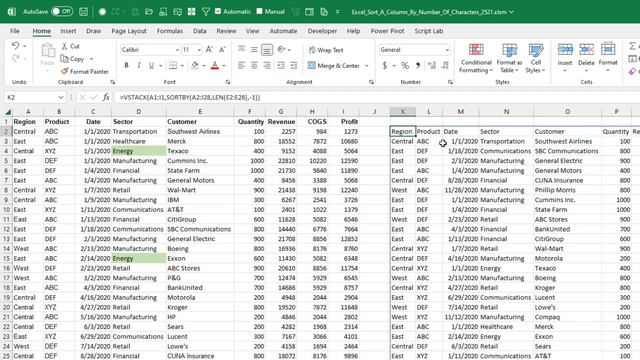Click the Cut button
The width and height of the screenshot is (640, 360).
pyautogui.click(x=71, y=46)
